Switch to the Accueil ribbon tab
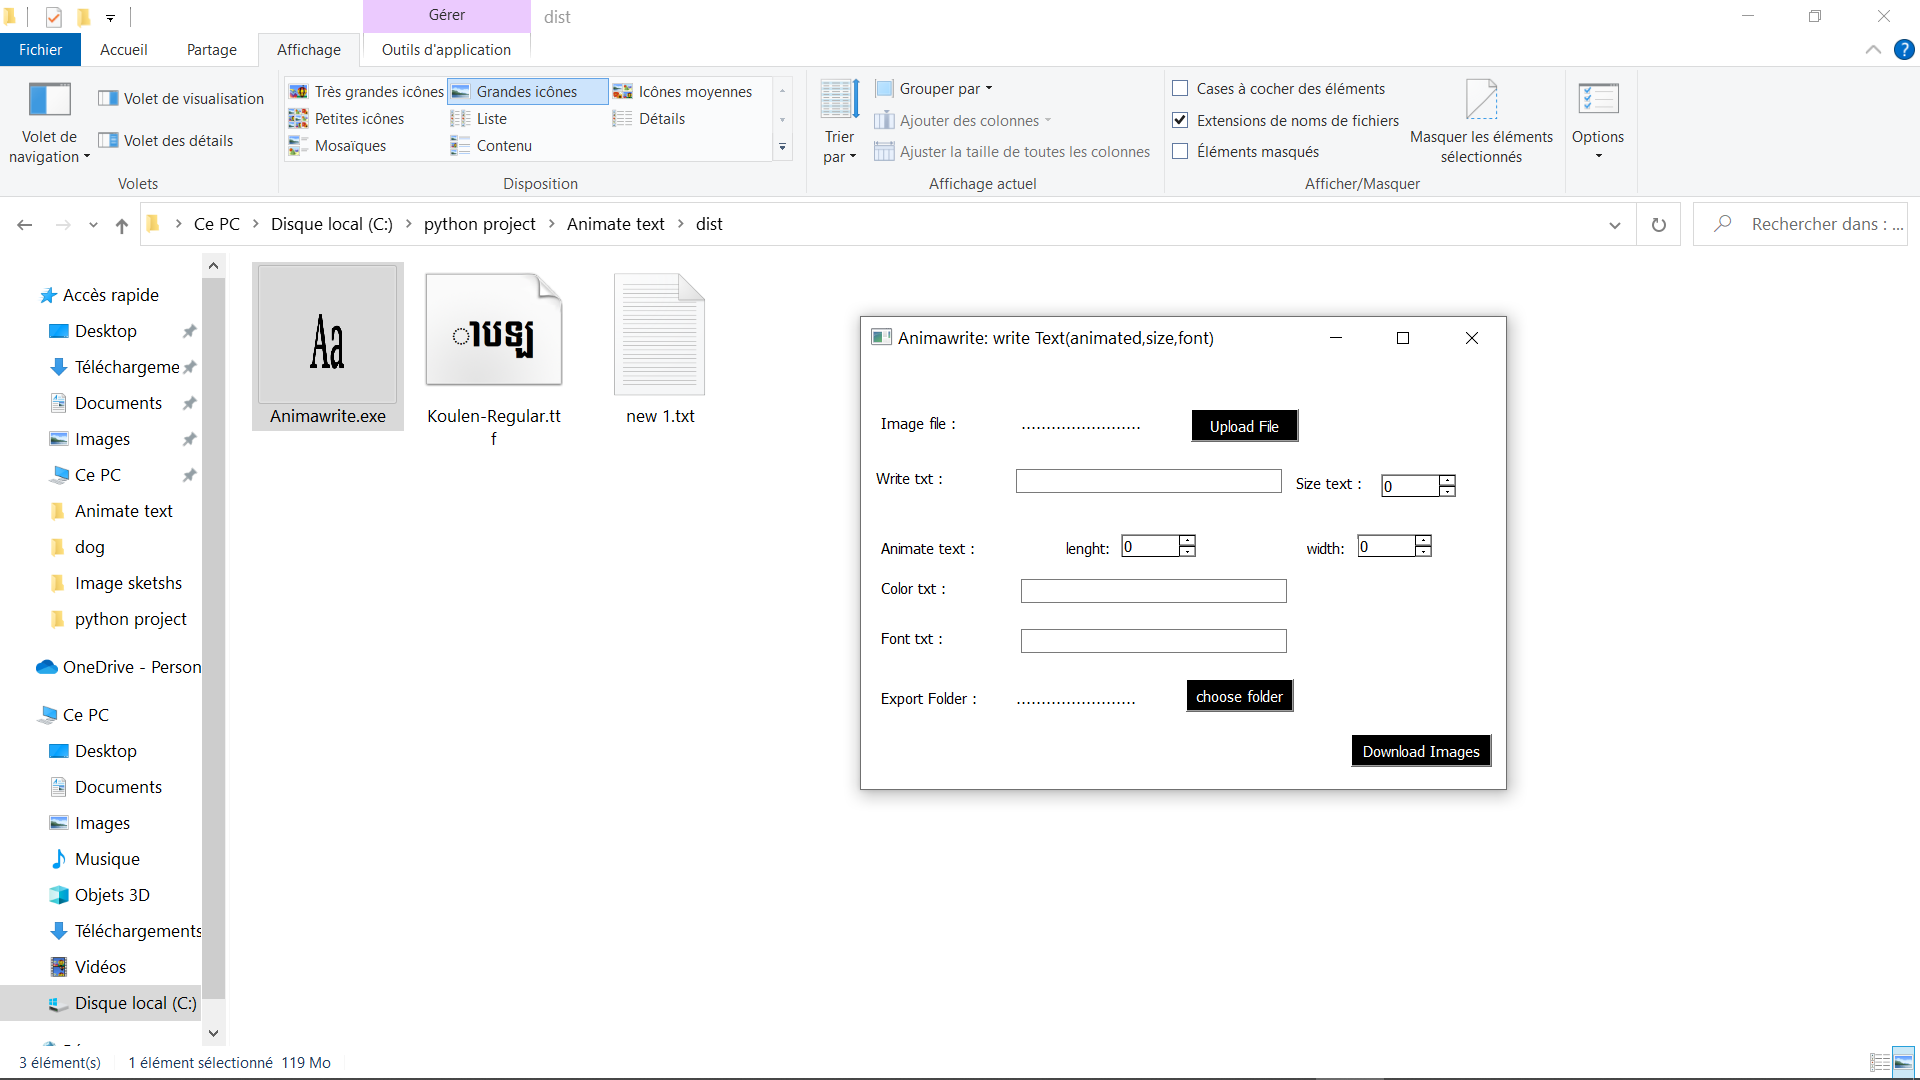The height and width of the screenshot is (1080, 1920). [x=124, y=50]
